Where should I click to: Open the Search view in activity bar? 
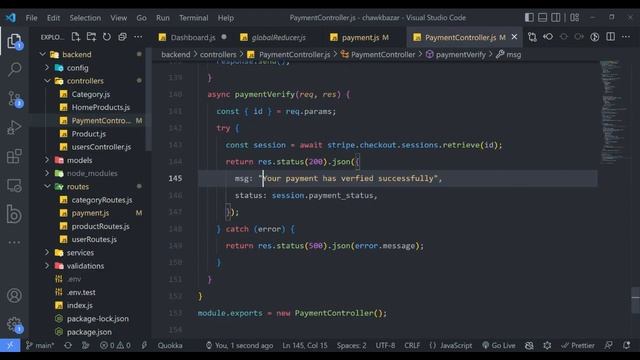point(14,69)
